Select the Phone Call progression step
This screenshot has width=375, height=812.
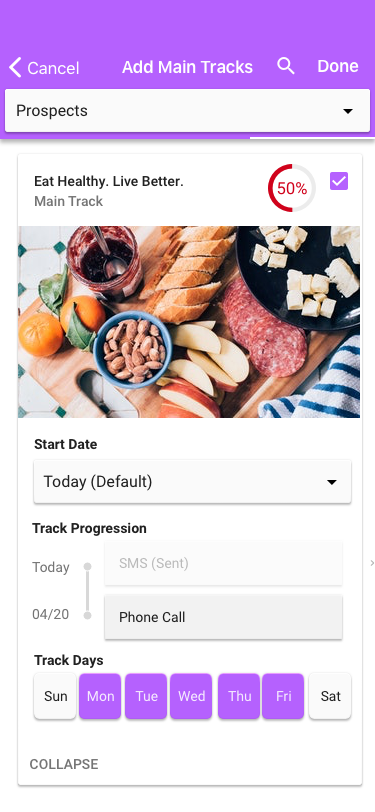point(223,617)
